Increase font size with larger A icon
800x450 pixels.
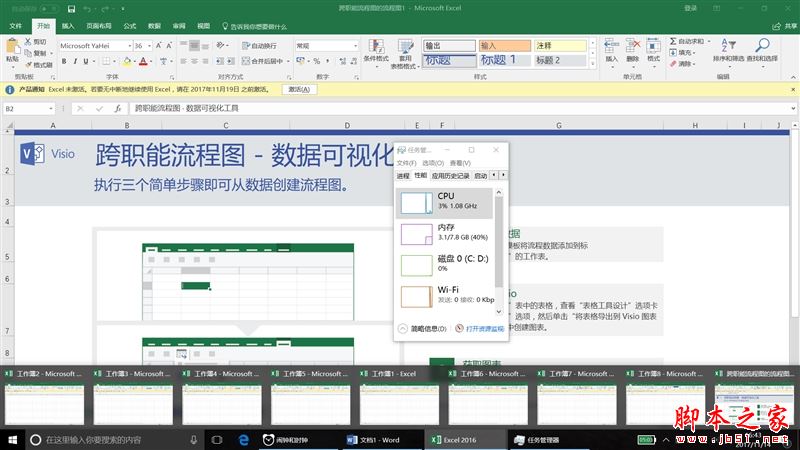point(159,45)
